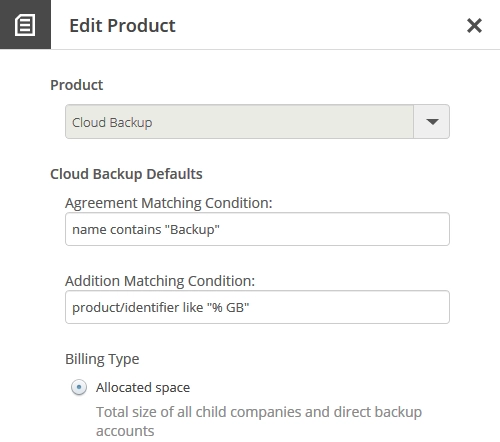500x442 pixels.
Task: Click the name contains "Backup" text
Action: [146, 230]
